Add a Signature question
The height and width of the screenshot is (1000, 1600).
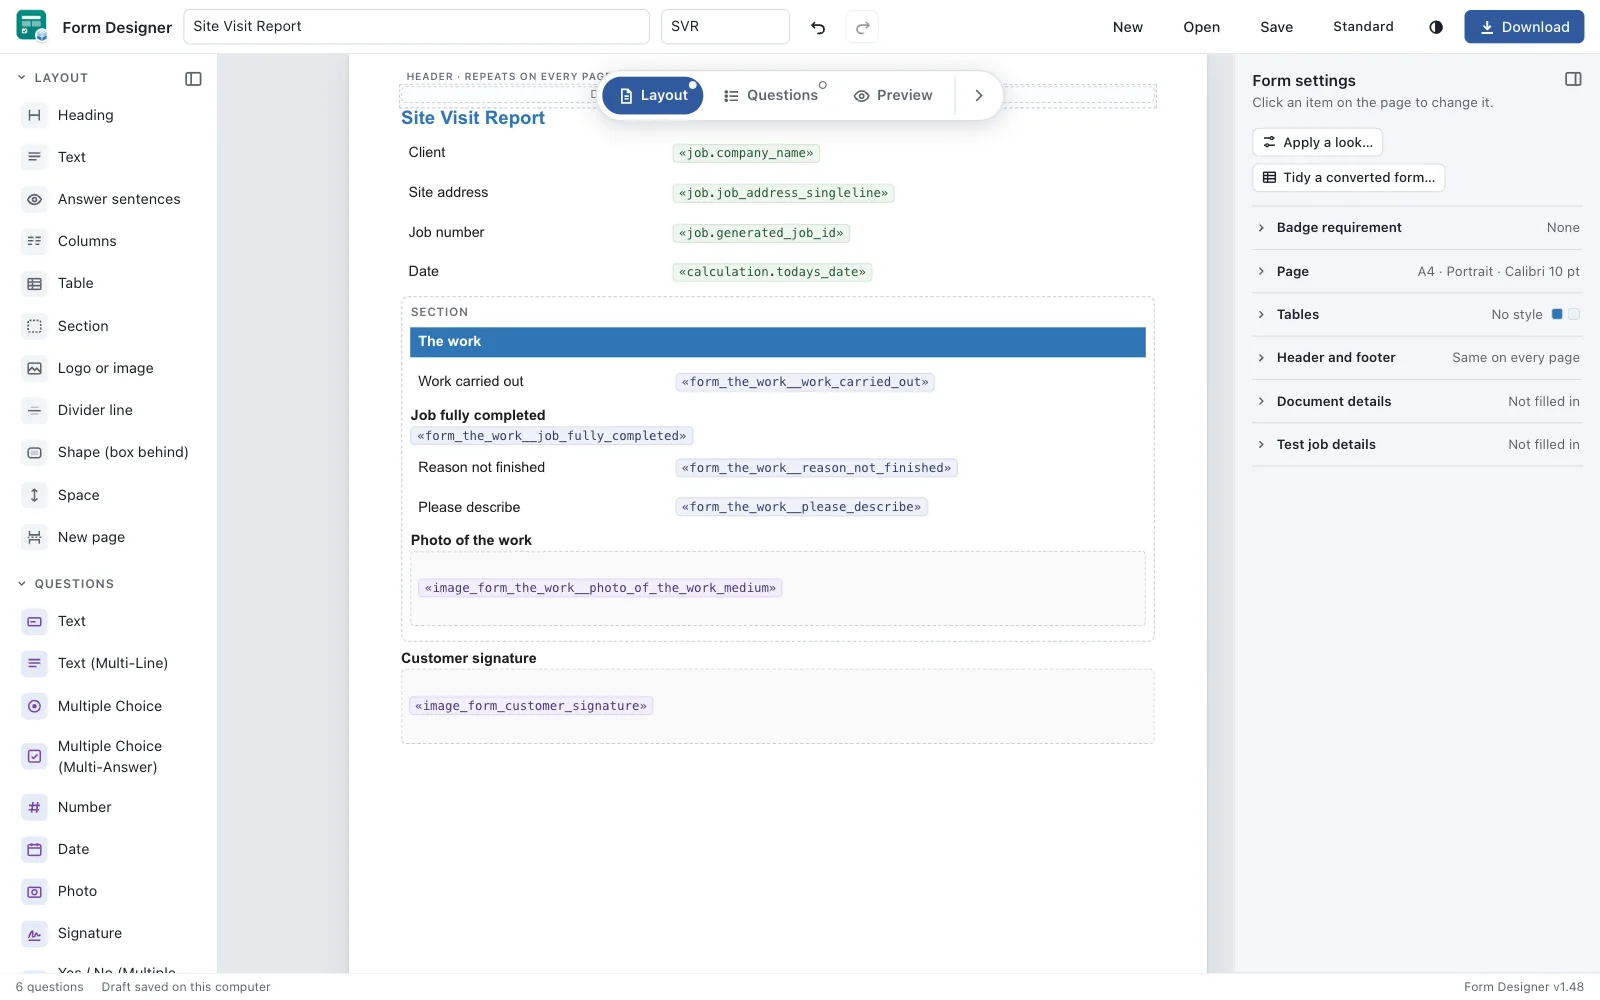point(109,933)
